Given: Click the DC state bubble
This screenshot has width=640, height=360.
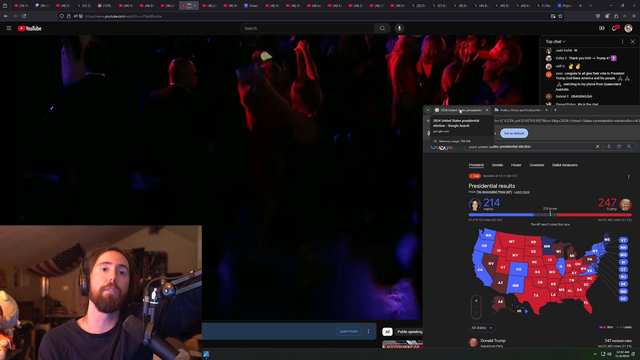Looking at the screenshot, I should pyautogui.click(x=623, y=299).
